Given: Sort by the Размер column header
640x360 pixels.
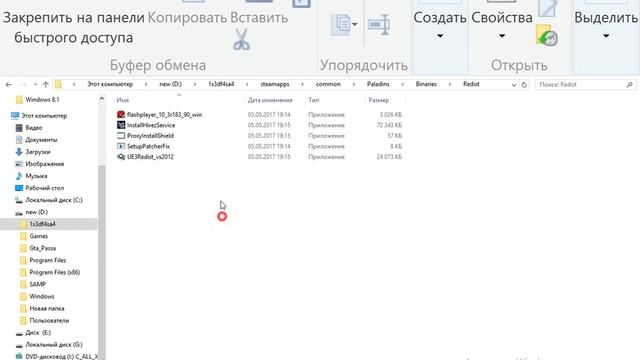Looking at the screenshot, I should click(x=379, y=100).
